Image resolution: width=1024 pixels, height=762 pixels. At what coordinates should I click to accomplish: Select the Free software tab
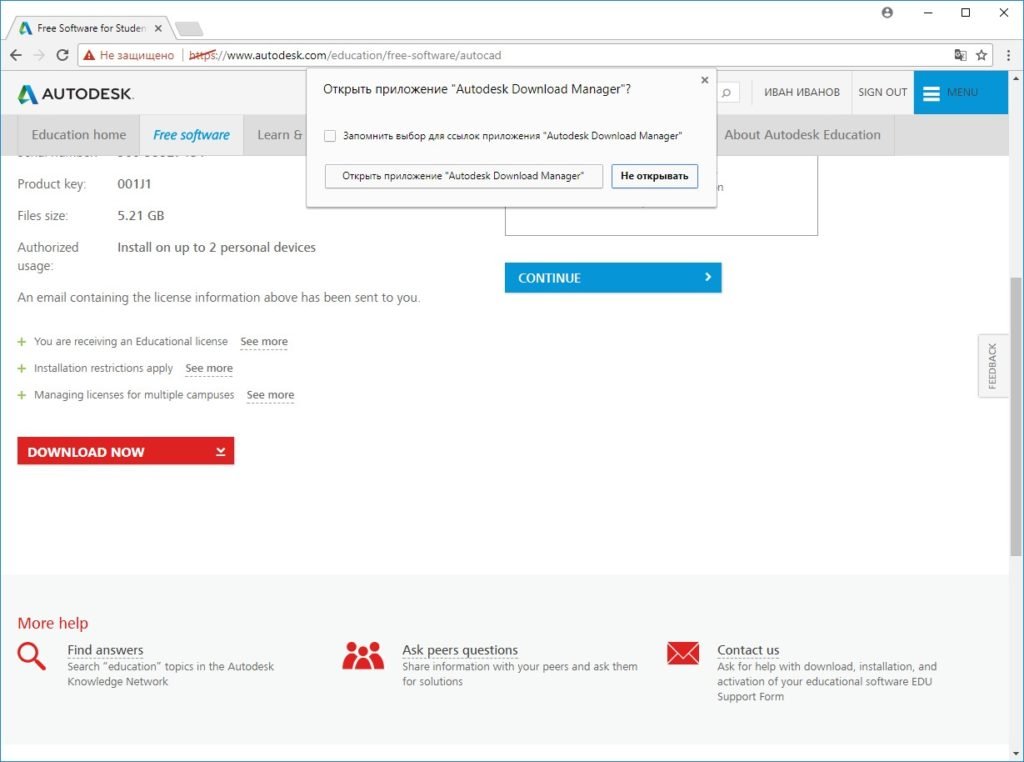tap(191, 135)
